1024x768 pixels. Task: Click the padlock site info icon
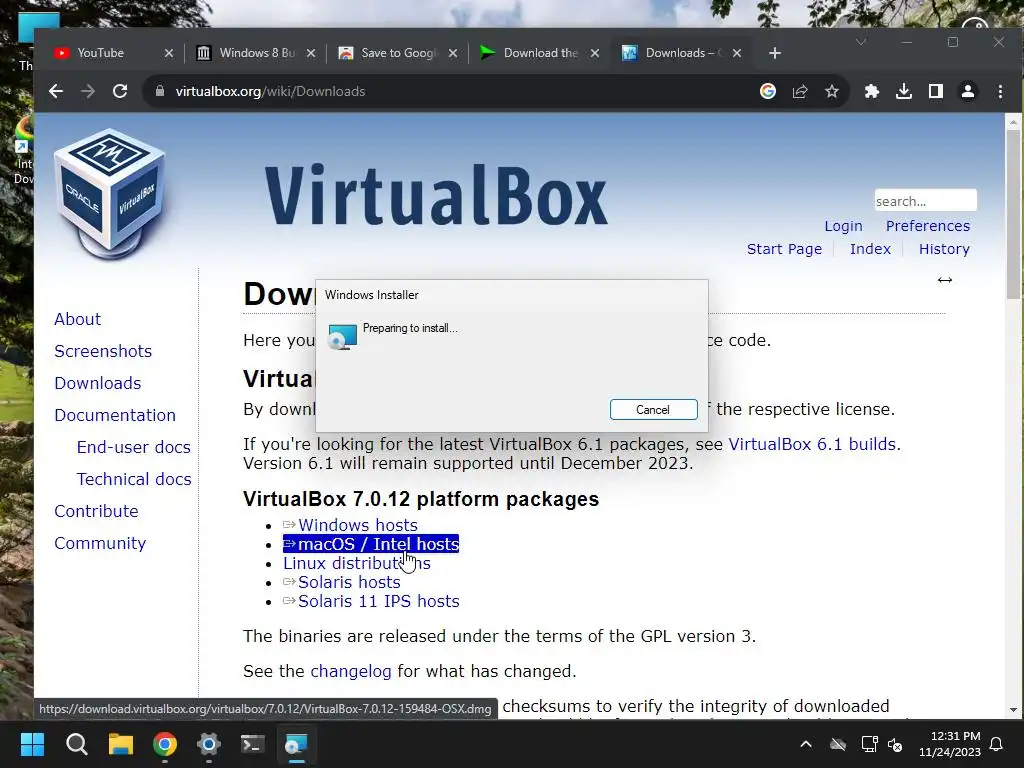click(x=159, y=91)
